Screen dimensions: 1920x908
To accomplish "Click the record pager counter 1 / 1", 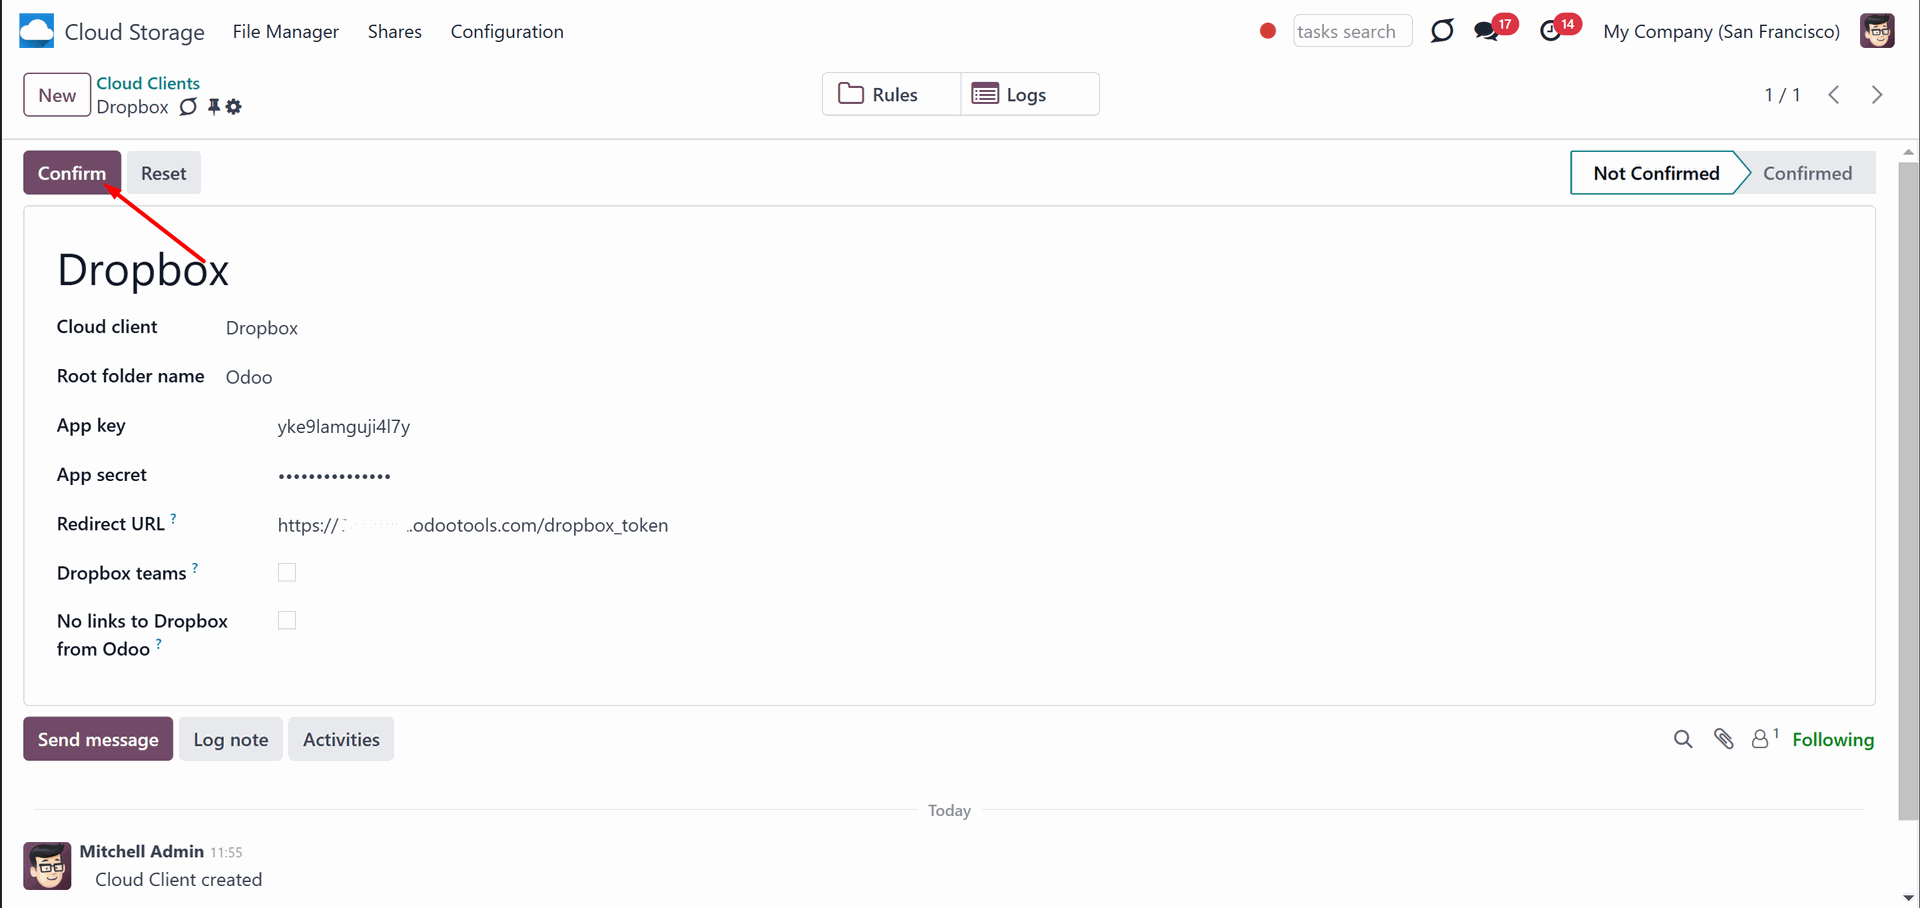I will [x=1782, y=95].
